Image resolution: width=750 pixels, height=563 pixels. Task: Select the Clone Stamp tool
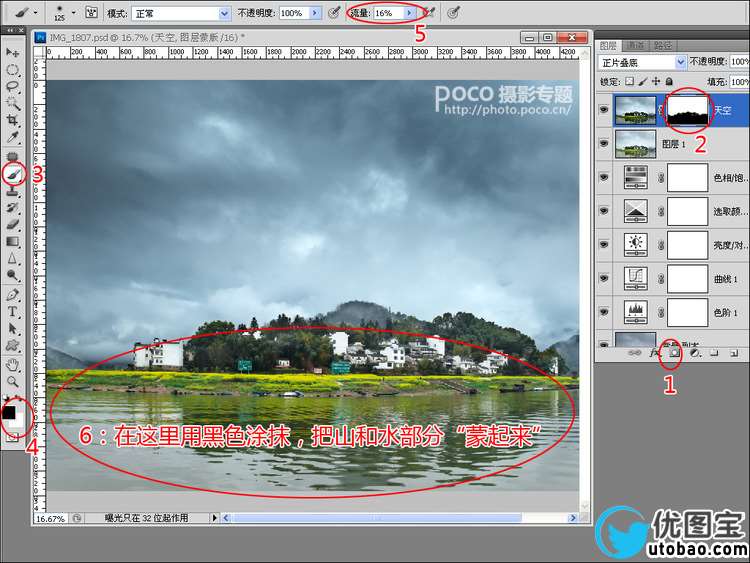pos(12,191)
